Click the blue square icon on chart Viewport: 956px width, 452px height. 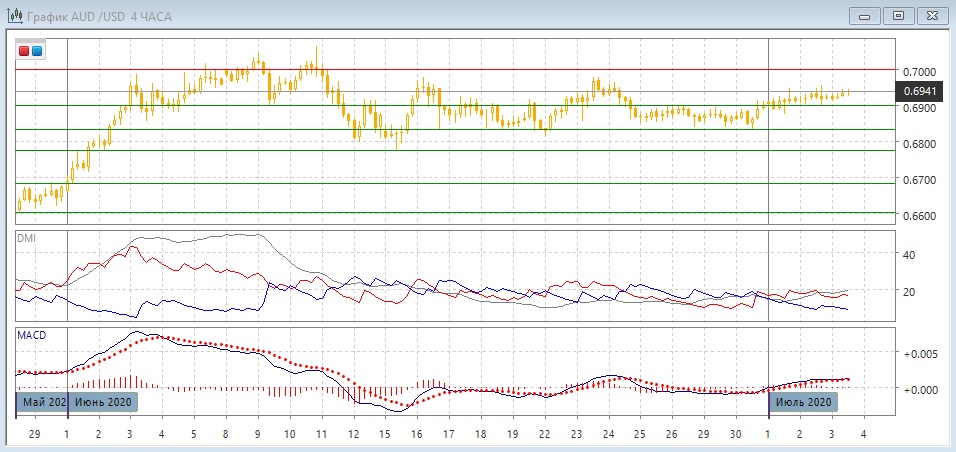[x=37, y=50]
